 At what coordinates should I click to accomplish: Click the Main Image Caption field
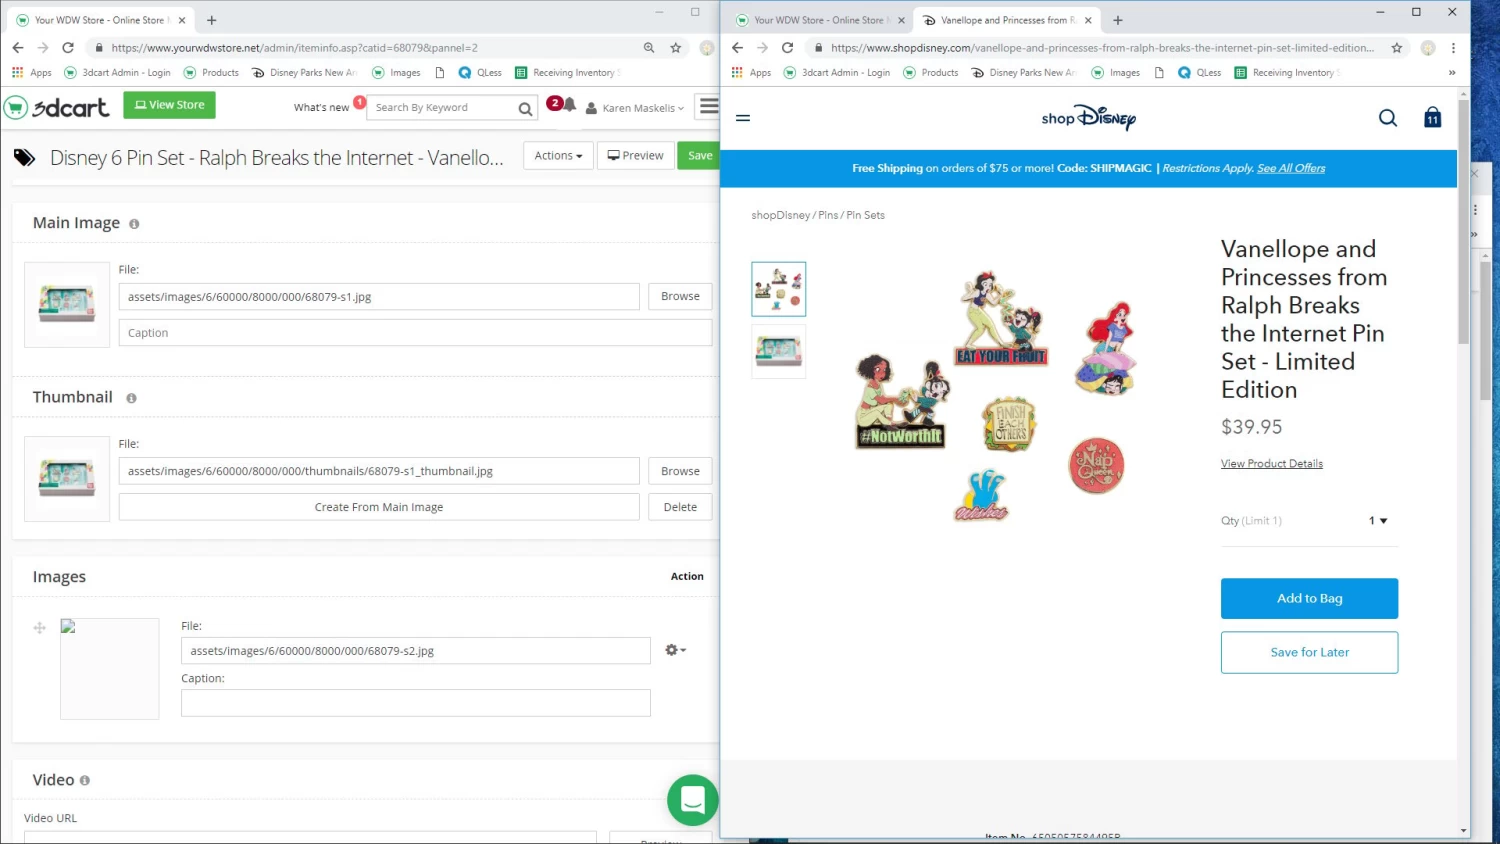[x=415, y=333]
